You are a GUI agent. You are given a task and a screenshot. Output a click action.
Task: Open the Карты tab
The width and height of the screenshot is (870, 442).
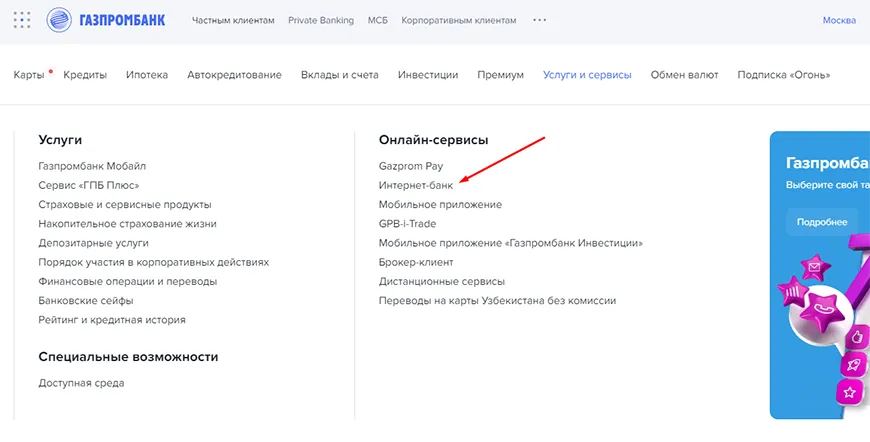click(x=29, y=75)
